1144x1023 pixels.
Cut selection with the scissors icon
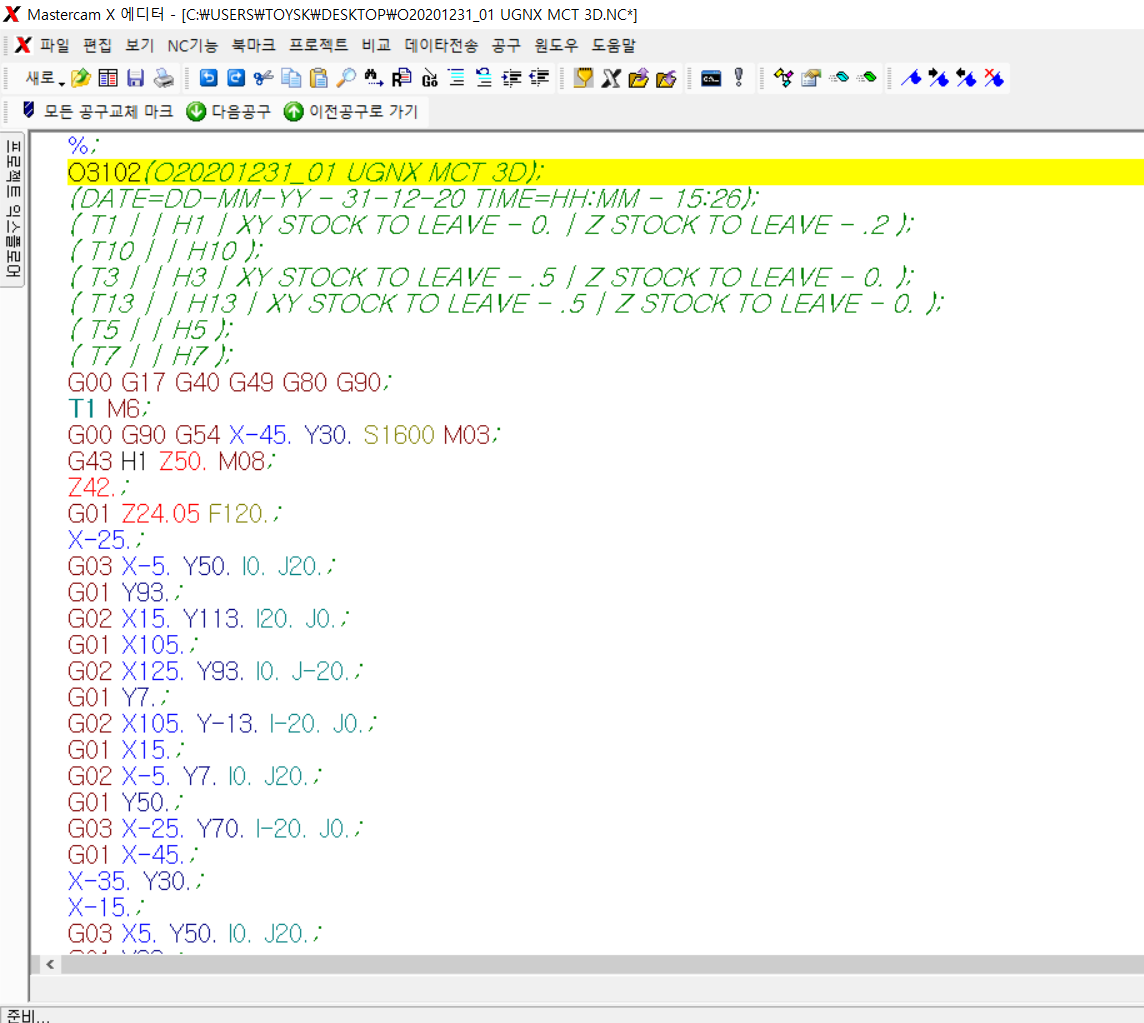[x=263, y=78]
